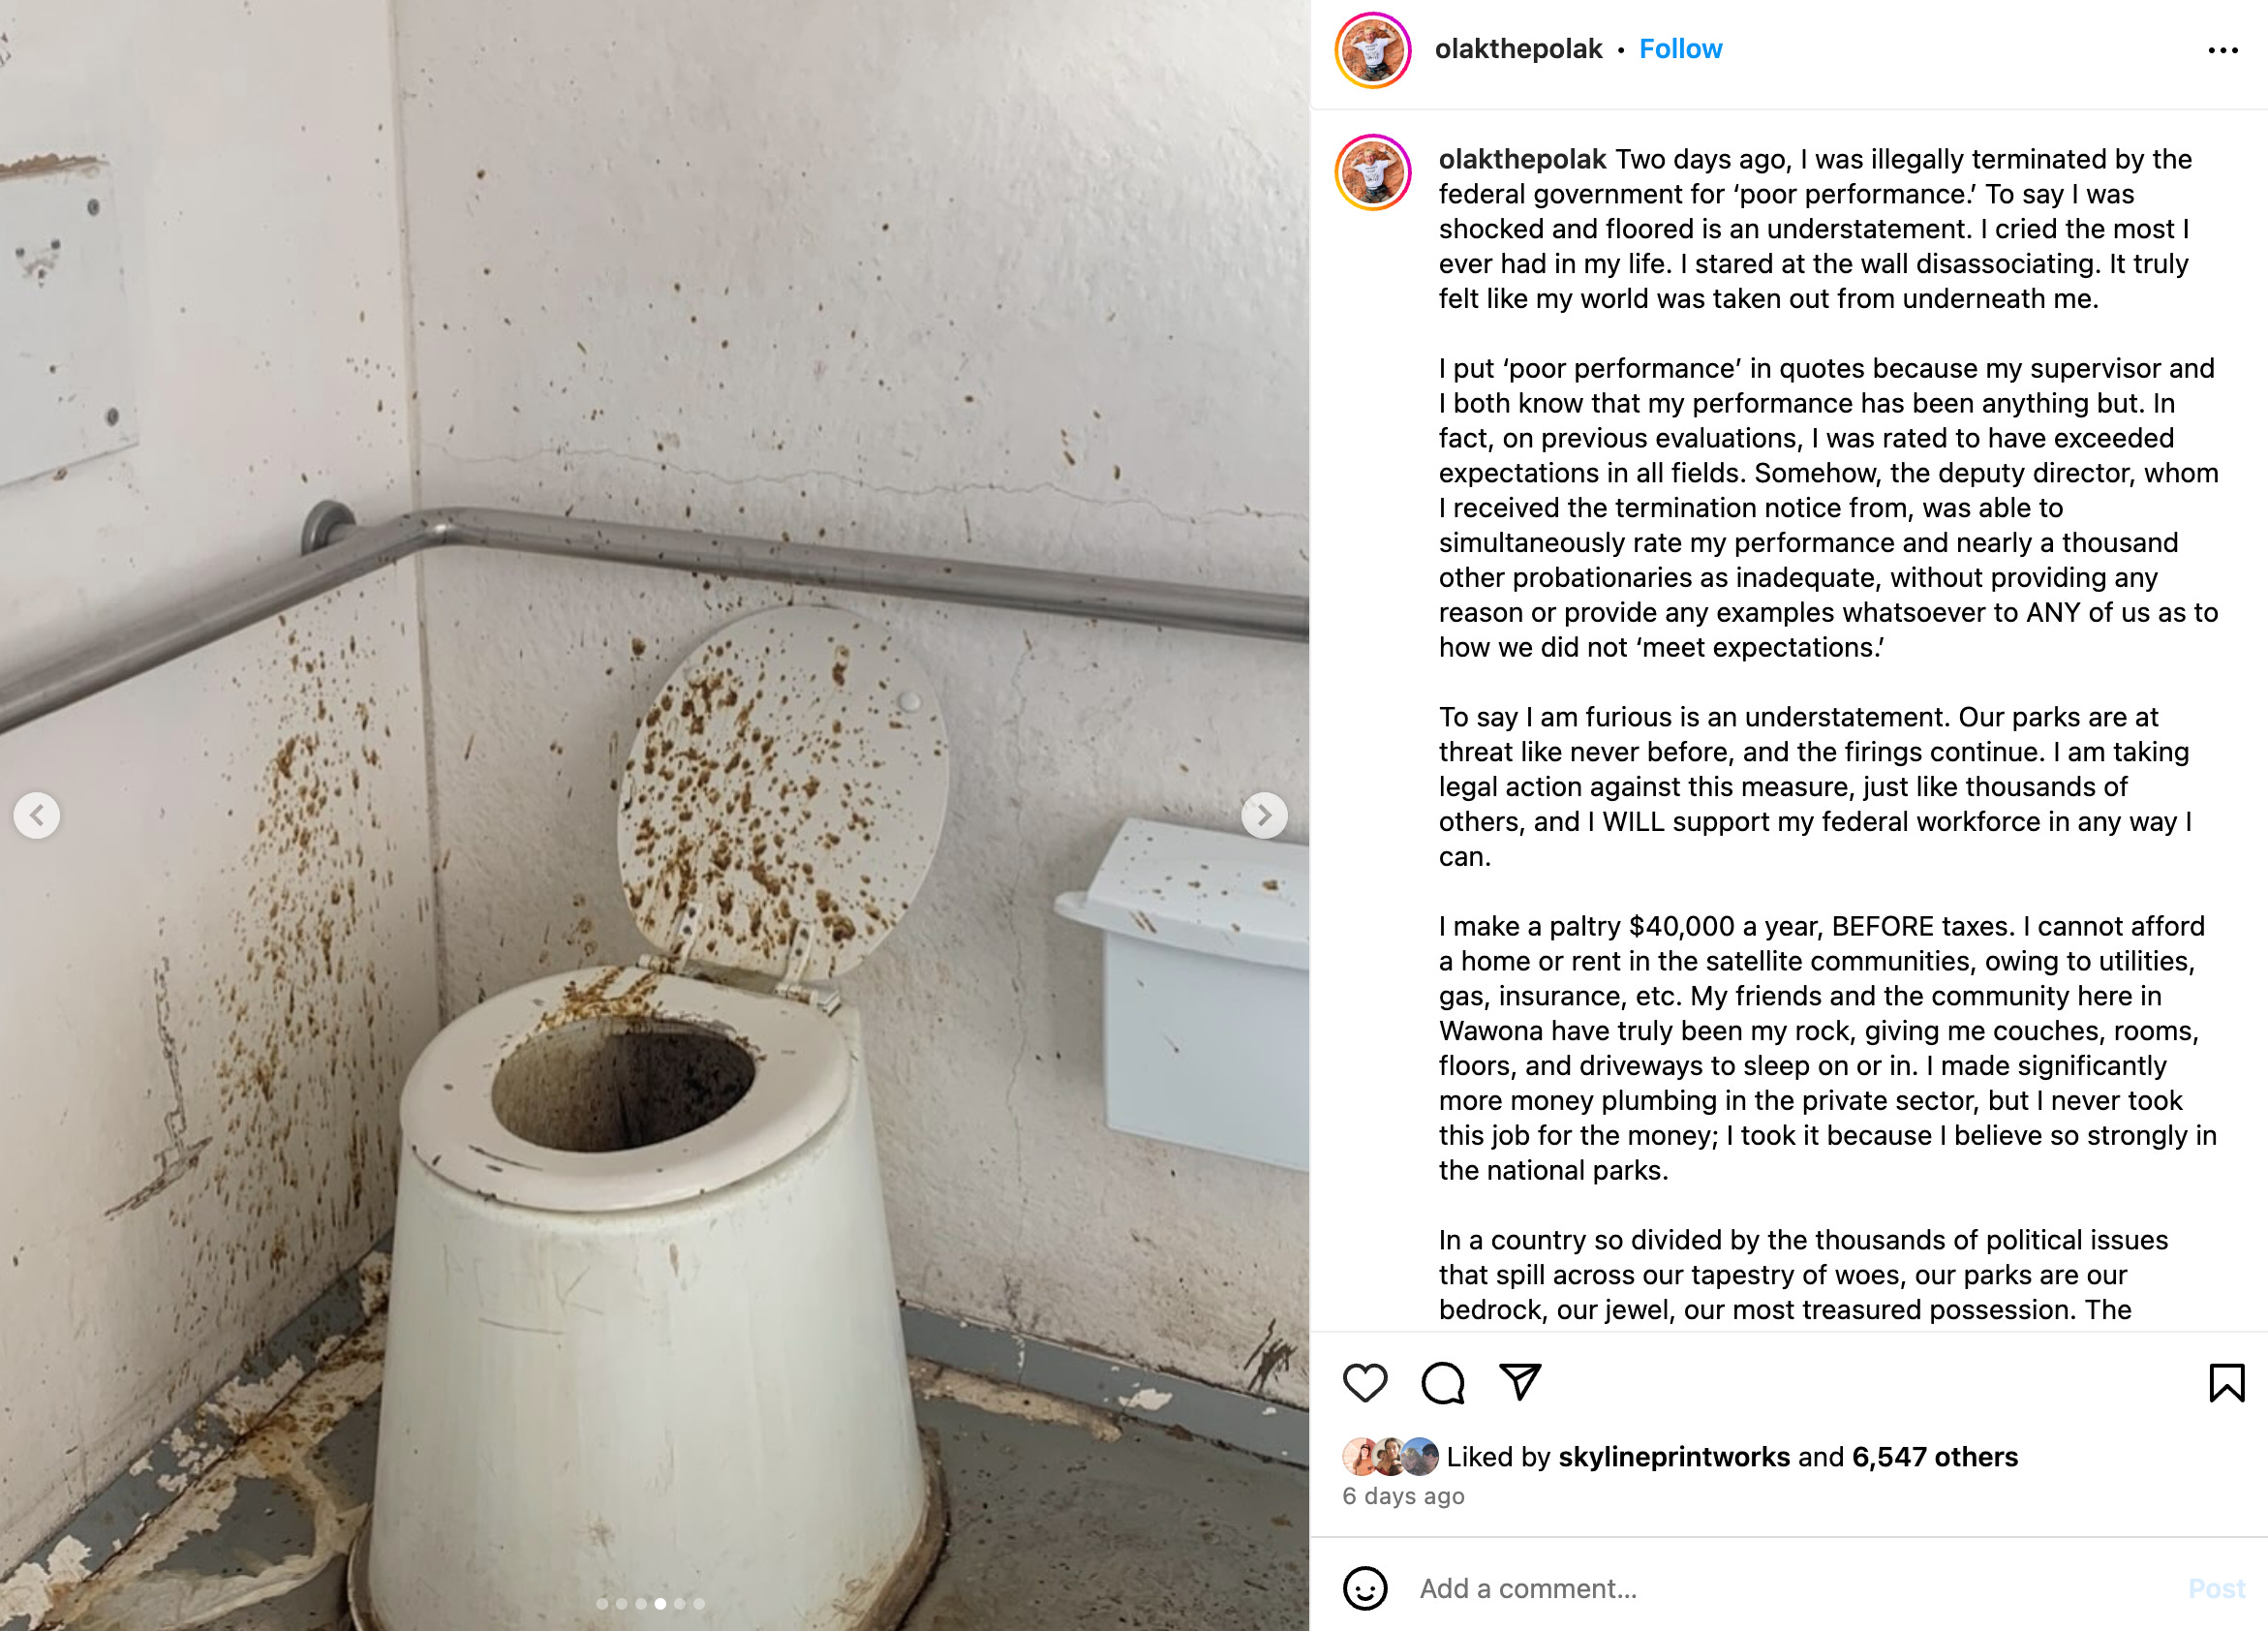Viewport: 2268px width, 1631px height.
Task: Click the Add a comment field
Action: (1790, 1588)
